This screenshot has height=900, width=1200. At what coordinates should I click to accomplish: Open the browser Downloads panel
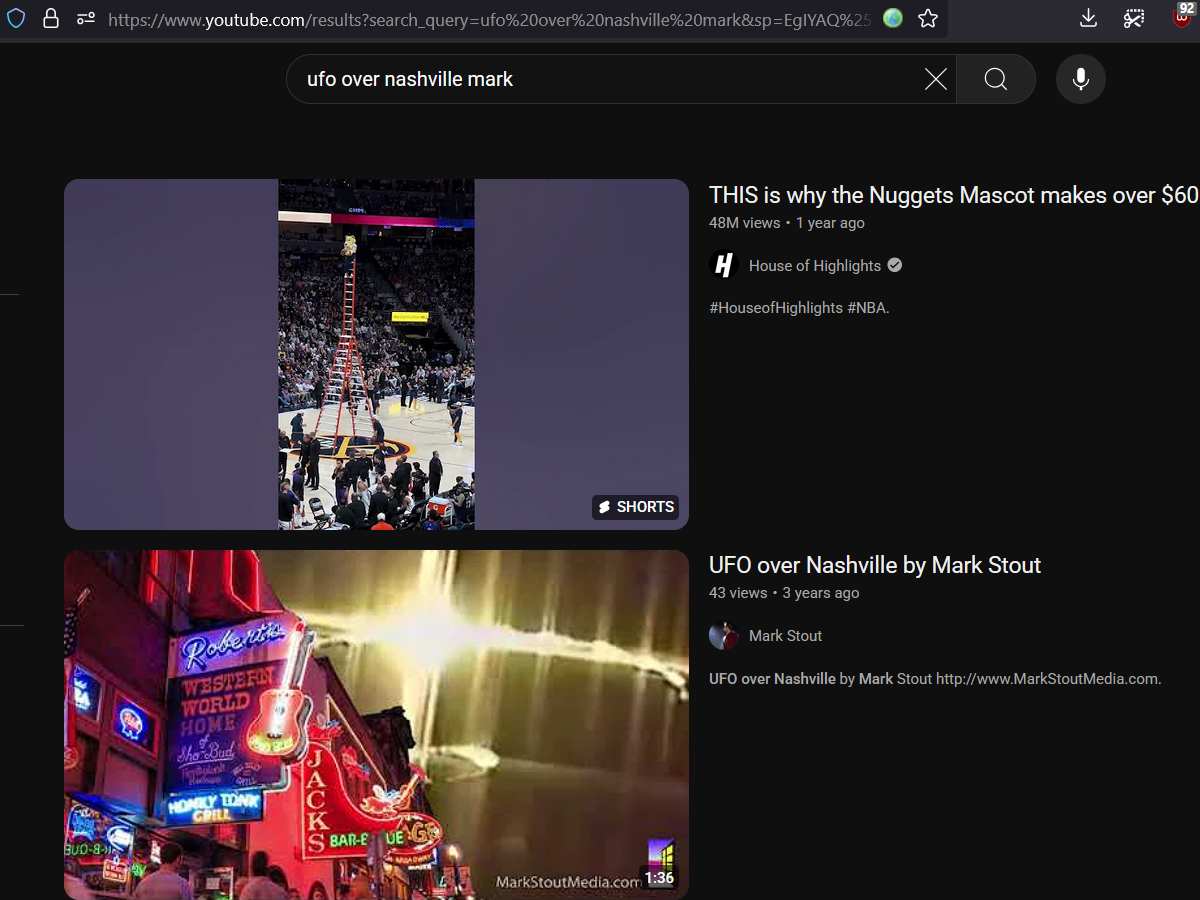coord(1088,18)
